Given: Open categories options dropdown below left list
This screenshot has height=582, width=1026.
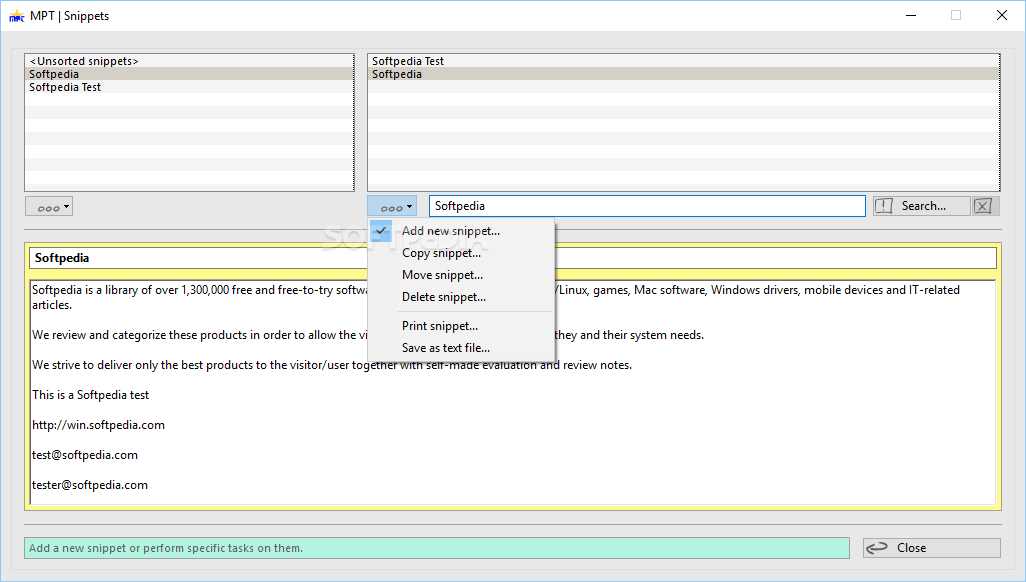Looking at the screenshot, I should (49, 207).
